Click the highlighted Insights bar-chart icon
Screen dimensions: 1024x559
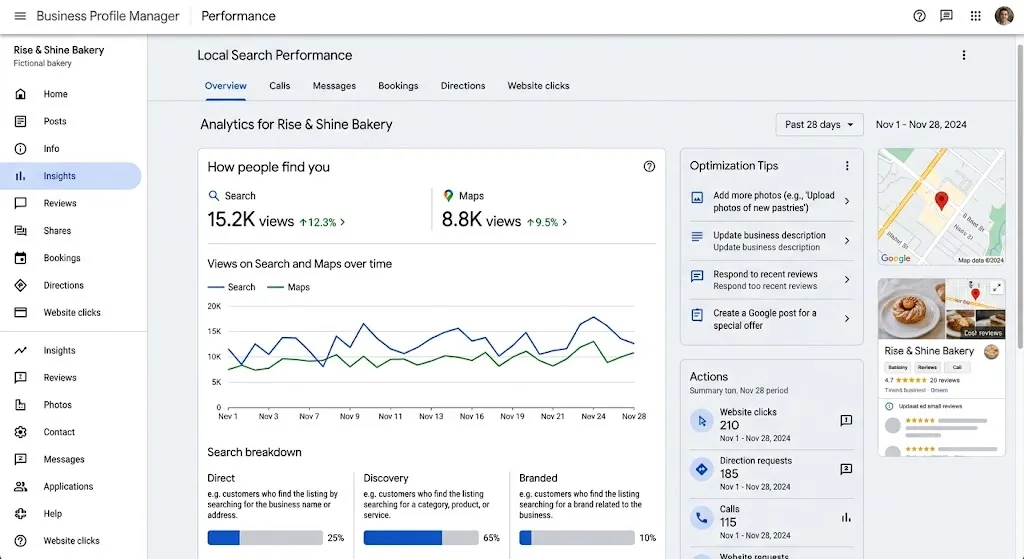click(20, 176)
